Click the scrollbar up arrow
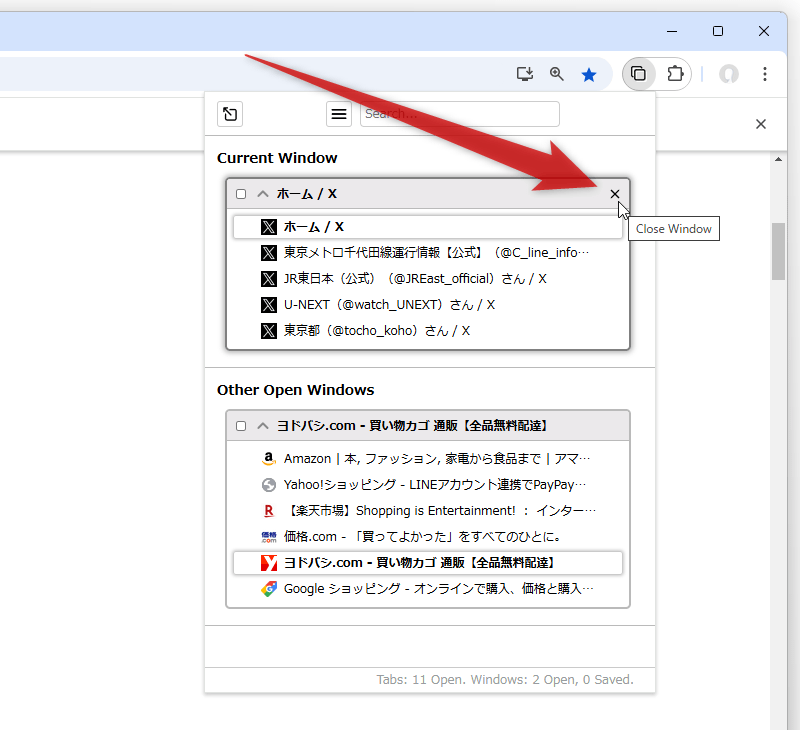The image size is (800, 730). (778, 160)
